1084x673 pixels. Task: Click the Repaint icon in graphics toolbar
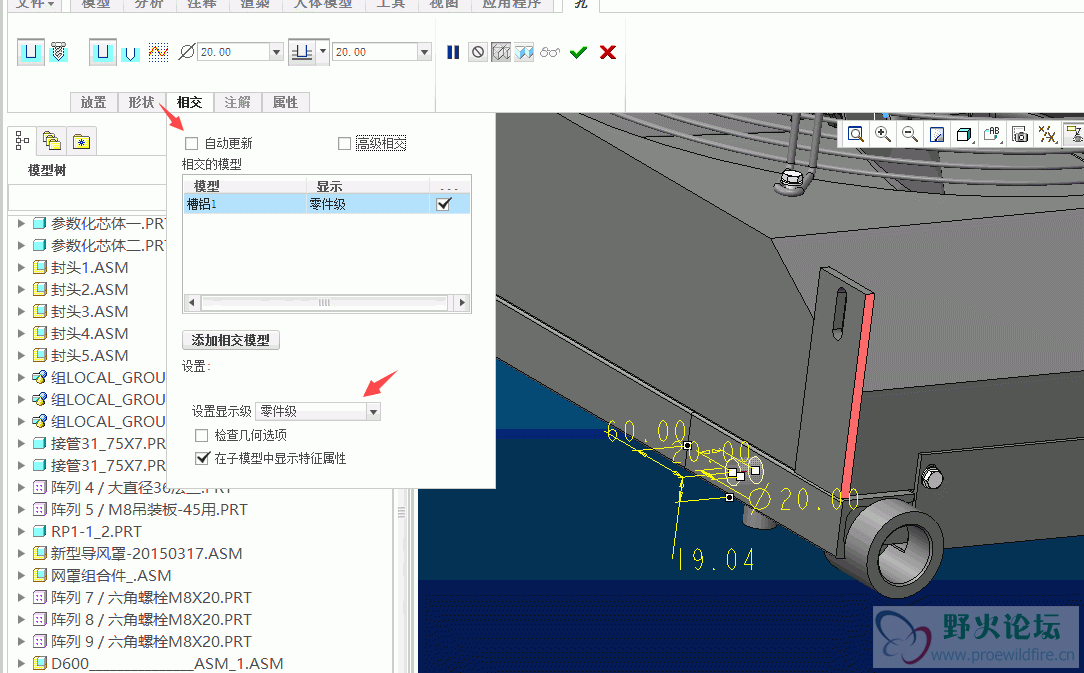pyautogui.click(x=937, y=134)
